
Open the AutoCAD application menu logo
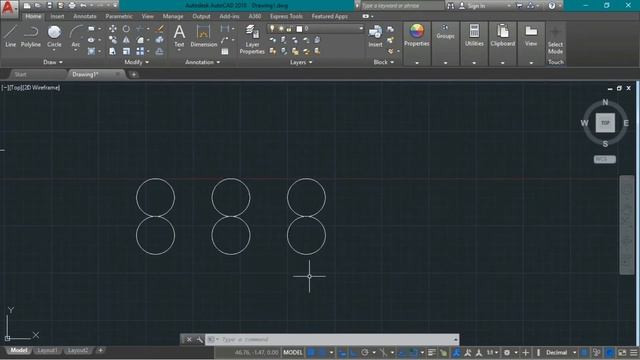tap(8, 9)
